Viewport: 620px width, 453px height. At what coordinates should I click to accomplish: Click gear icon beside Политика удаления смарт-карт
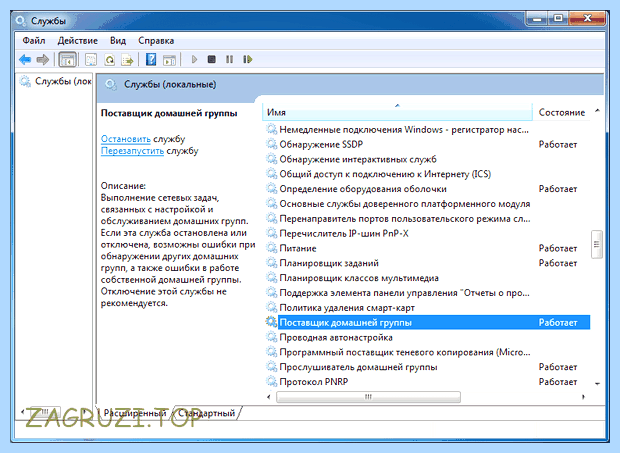tap(271, 308)
